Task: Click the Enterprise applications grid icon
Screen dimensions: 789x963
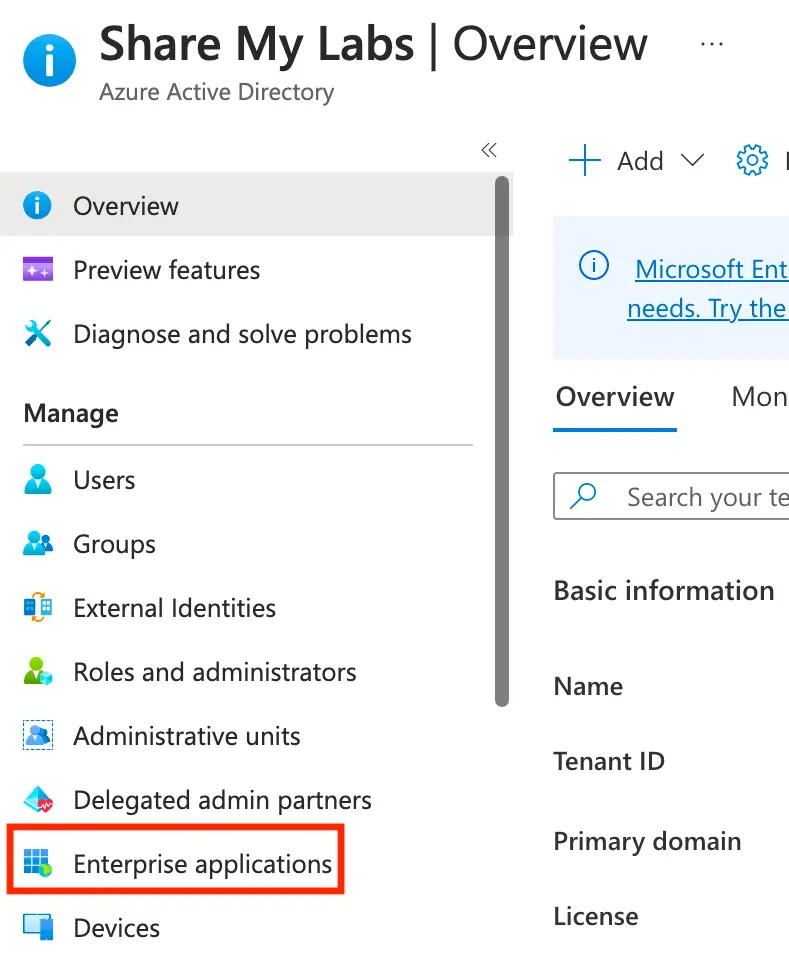Action: click(38, 864)
